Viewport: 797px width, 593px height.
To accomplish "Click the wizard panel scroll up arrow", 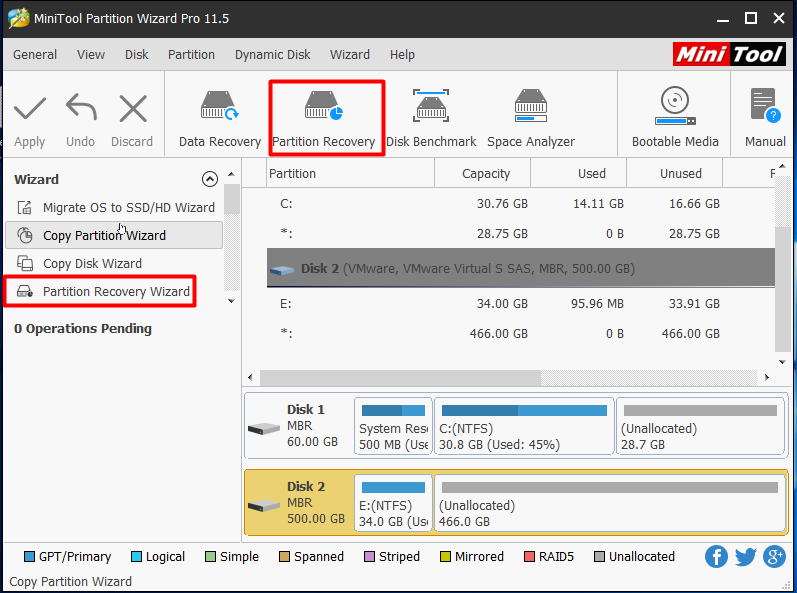I will coord(231,174).
